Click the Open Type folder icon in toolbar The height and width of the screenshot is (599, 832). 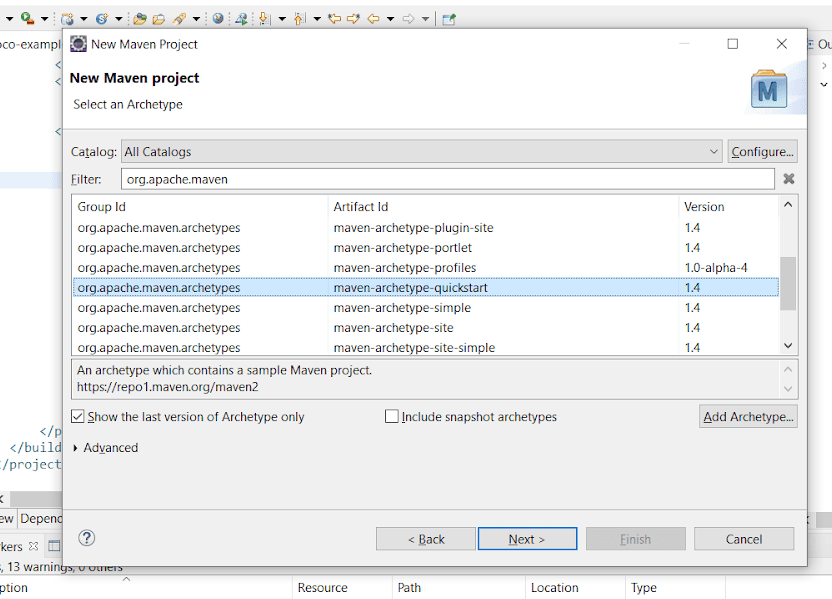click(x=140, y=19)
